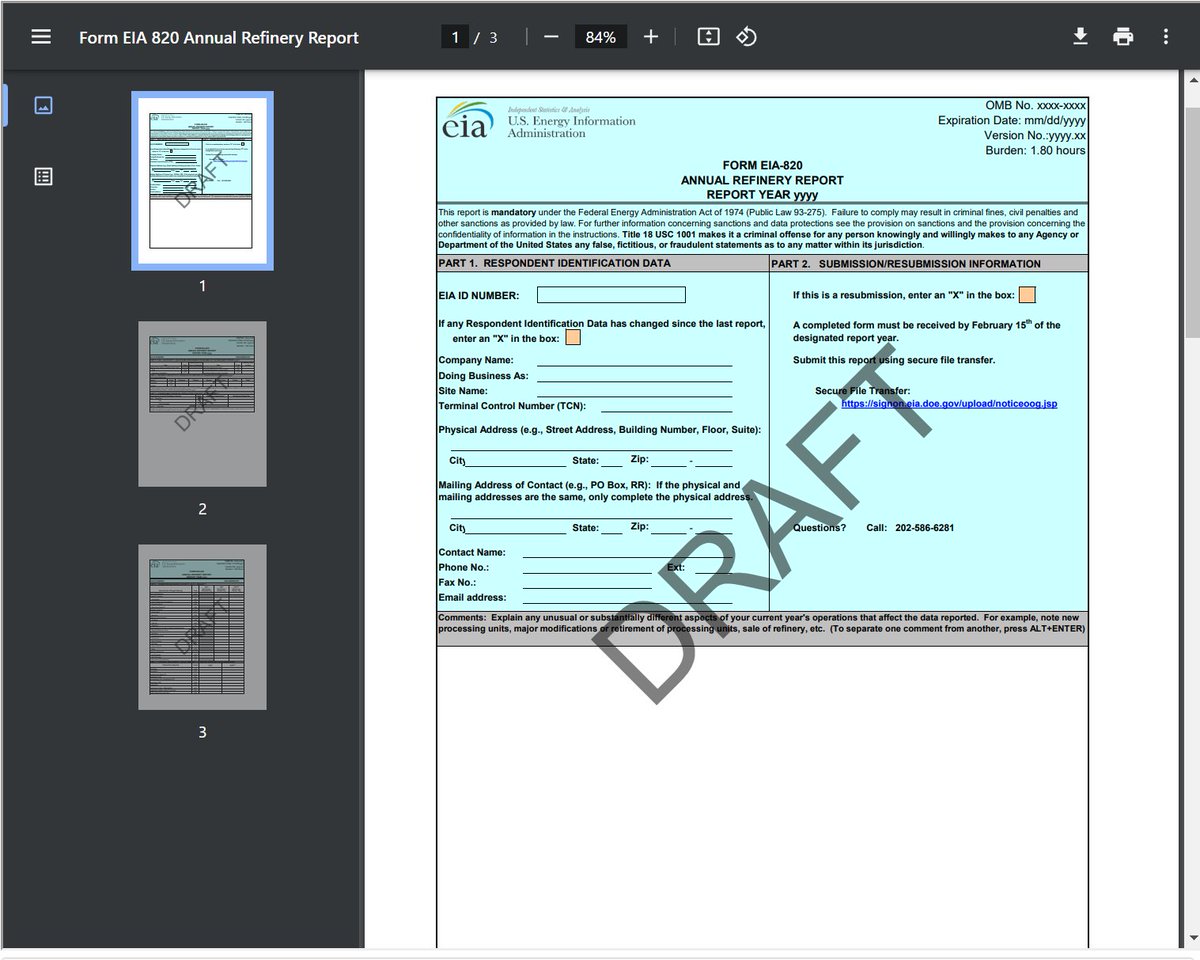This screenshot has width=1200, height=960.
Task: Click the zoom in plus button
Action: point(651,37)
